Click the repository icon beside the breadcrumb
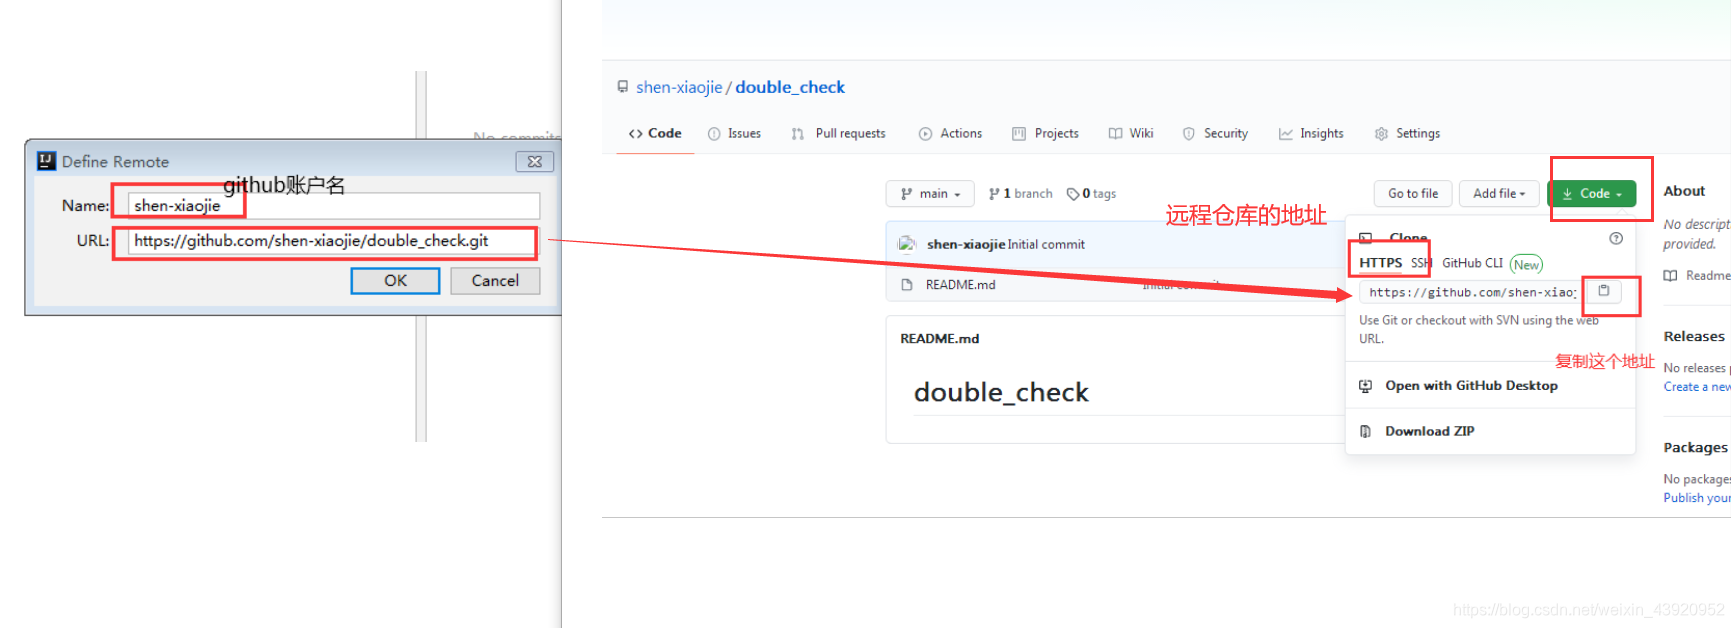The width and height of the screenshot is (1734, 628). (x=623, y=87)
